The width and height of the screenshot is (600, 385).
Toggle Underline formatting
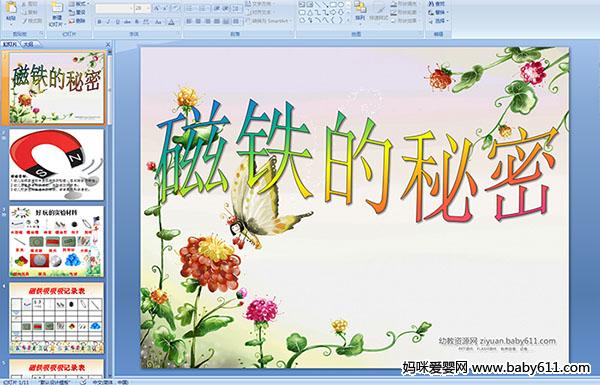tap(117, 22)
